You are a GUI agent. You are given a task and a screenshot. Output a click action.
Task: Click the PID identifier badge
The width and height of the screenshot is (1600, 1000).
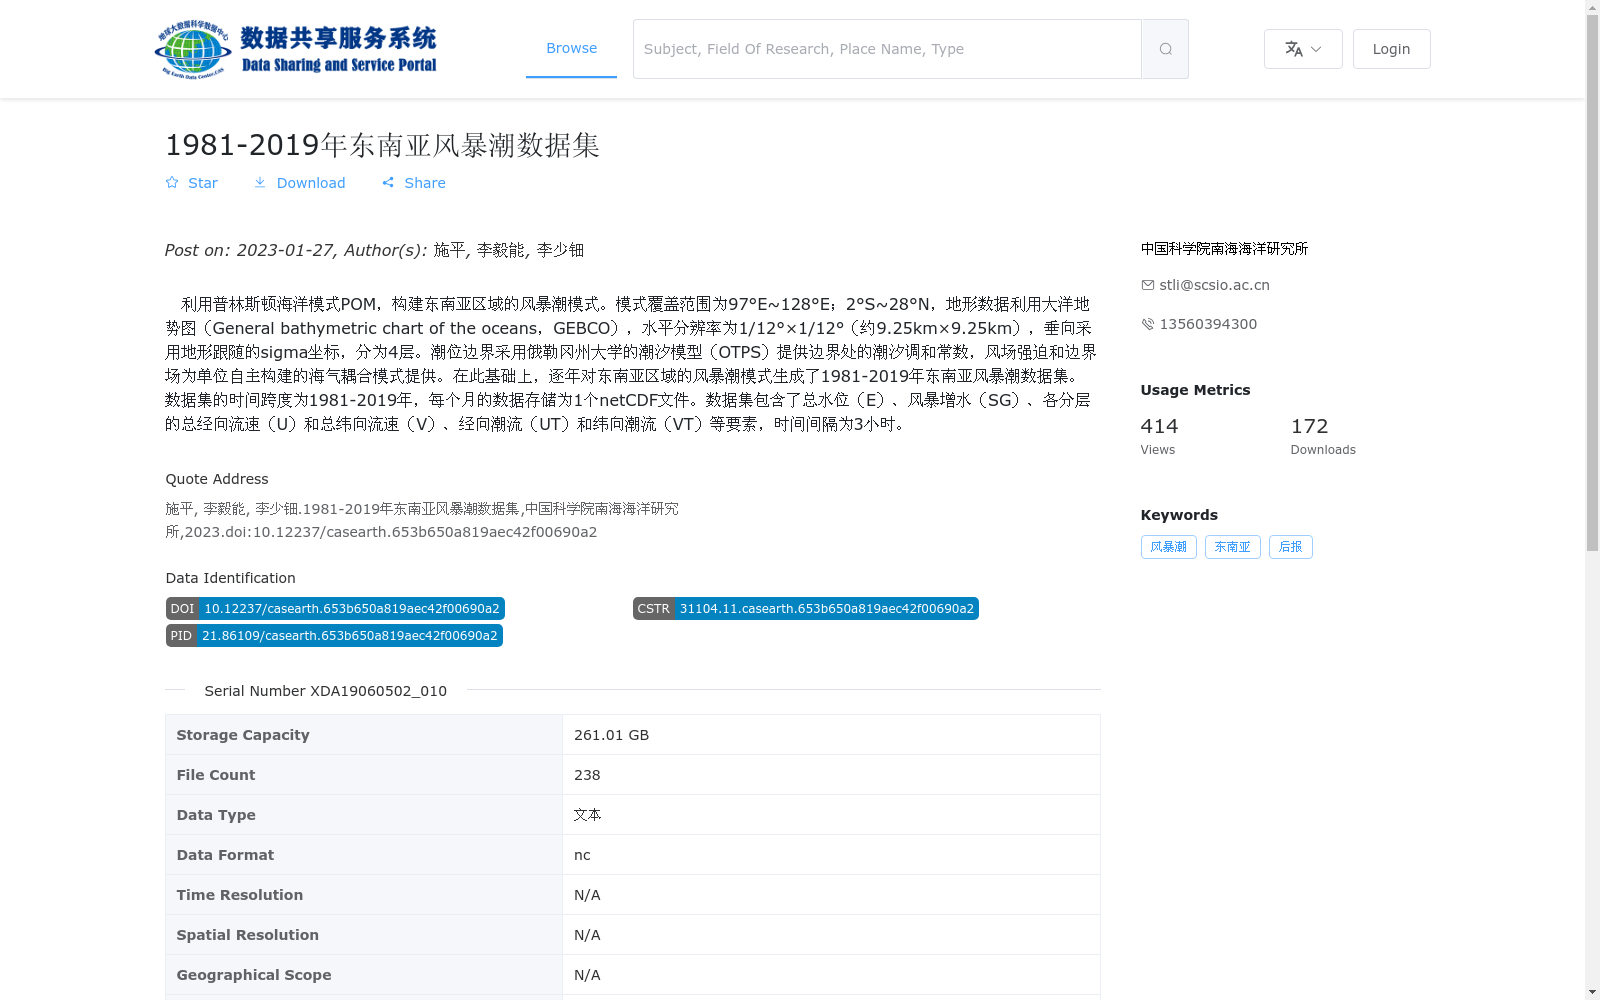334,636
